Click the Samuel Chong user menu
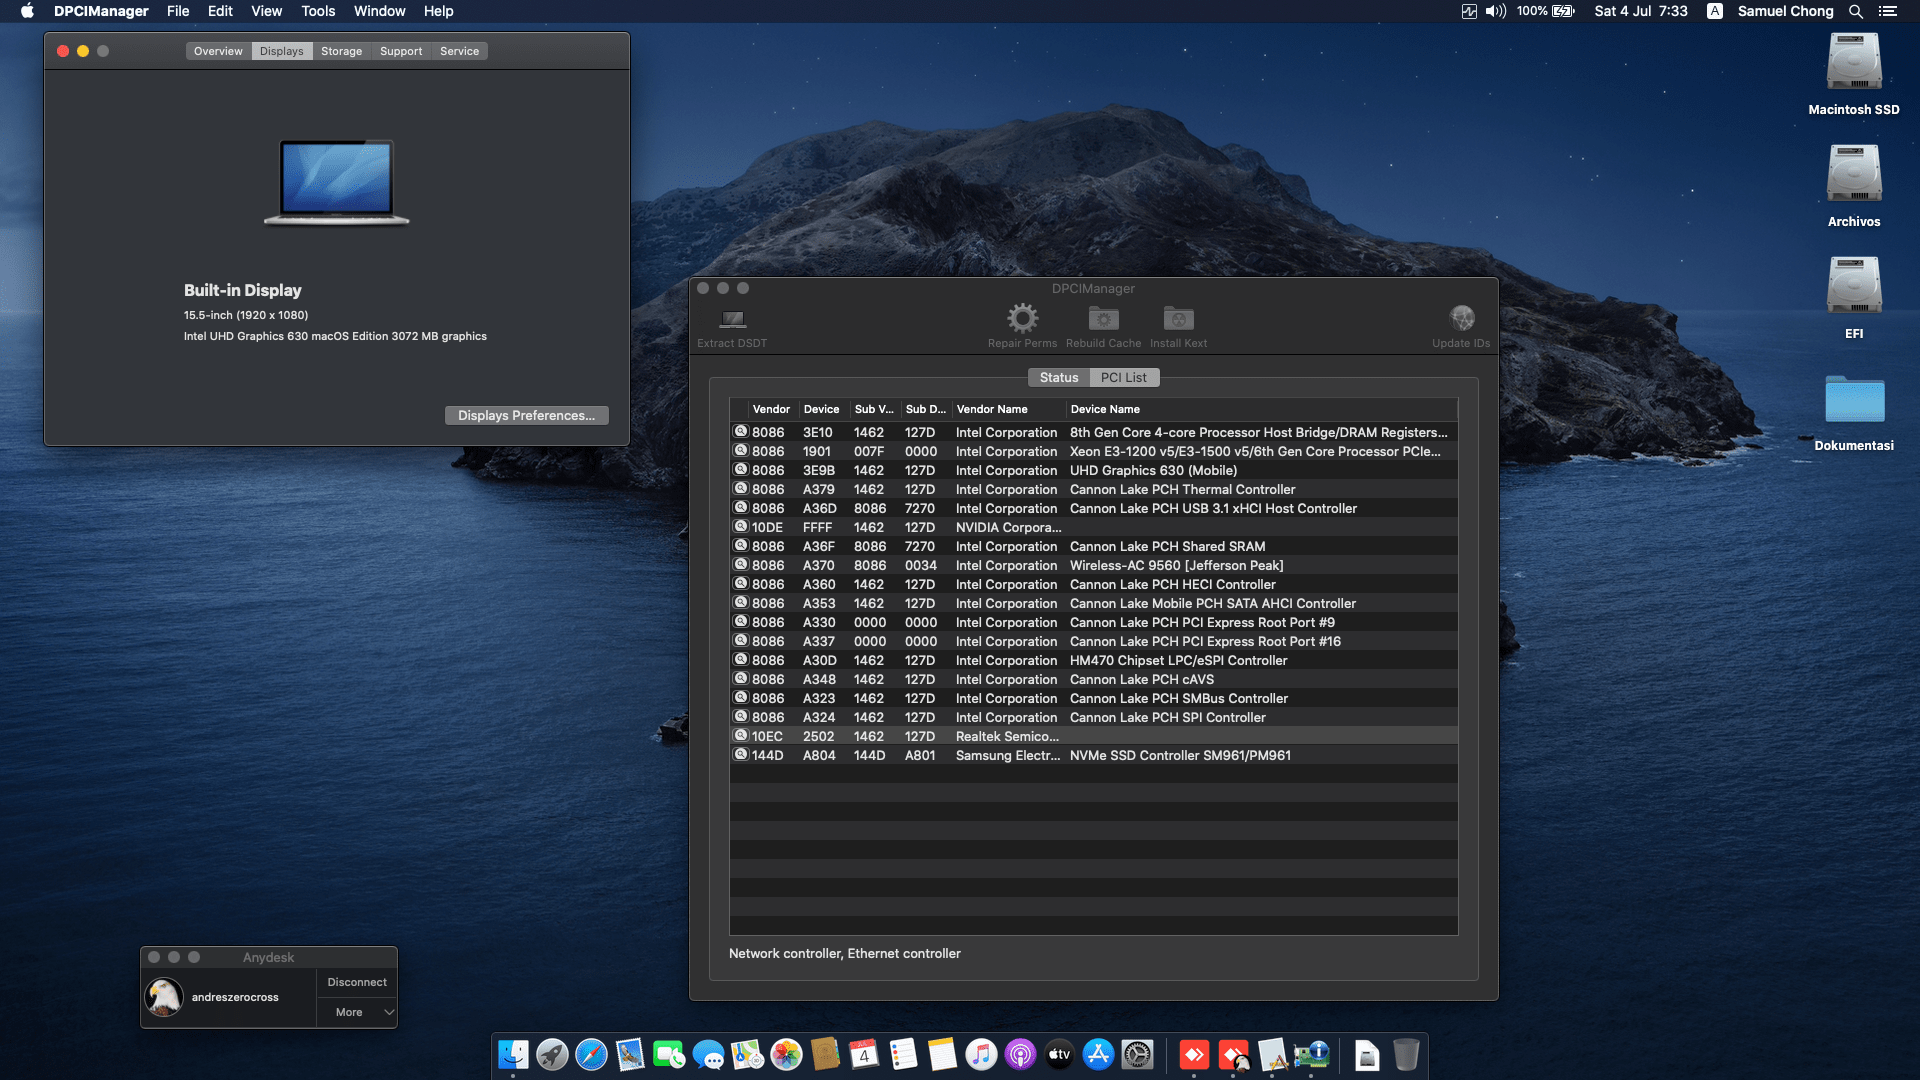 [x=1785, y=11]
